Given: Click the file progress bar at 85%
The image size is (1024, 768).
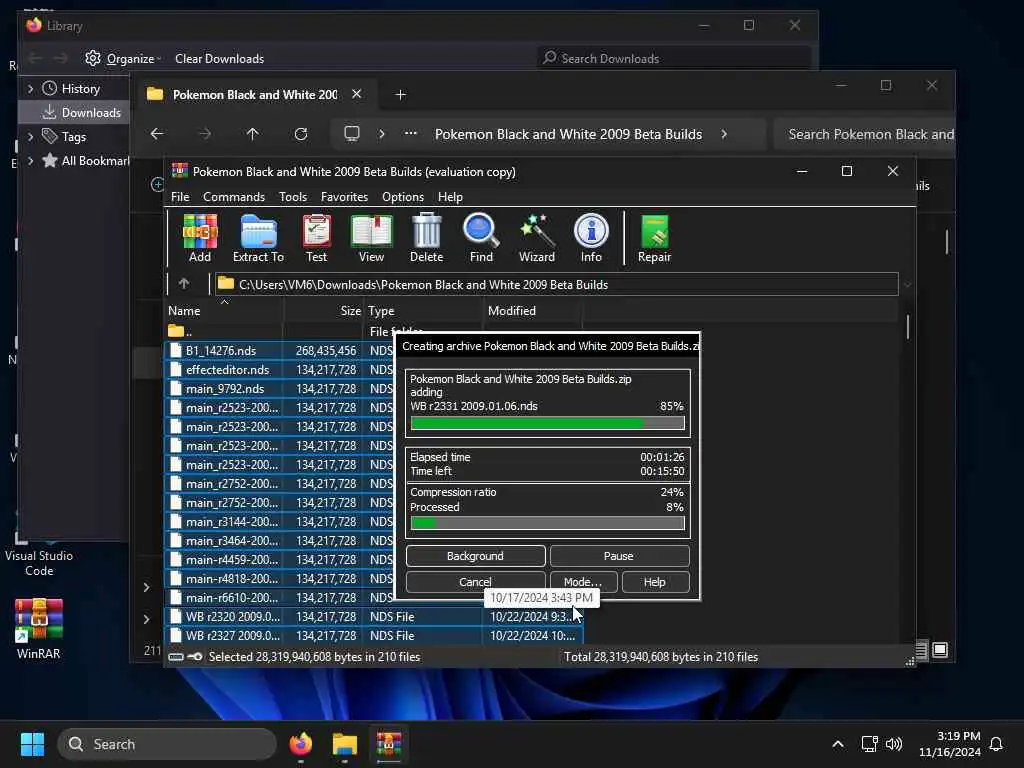Looking at the screenshot, I should (x=547, y=423).
